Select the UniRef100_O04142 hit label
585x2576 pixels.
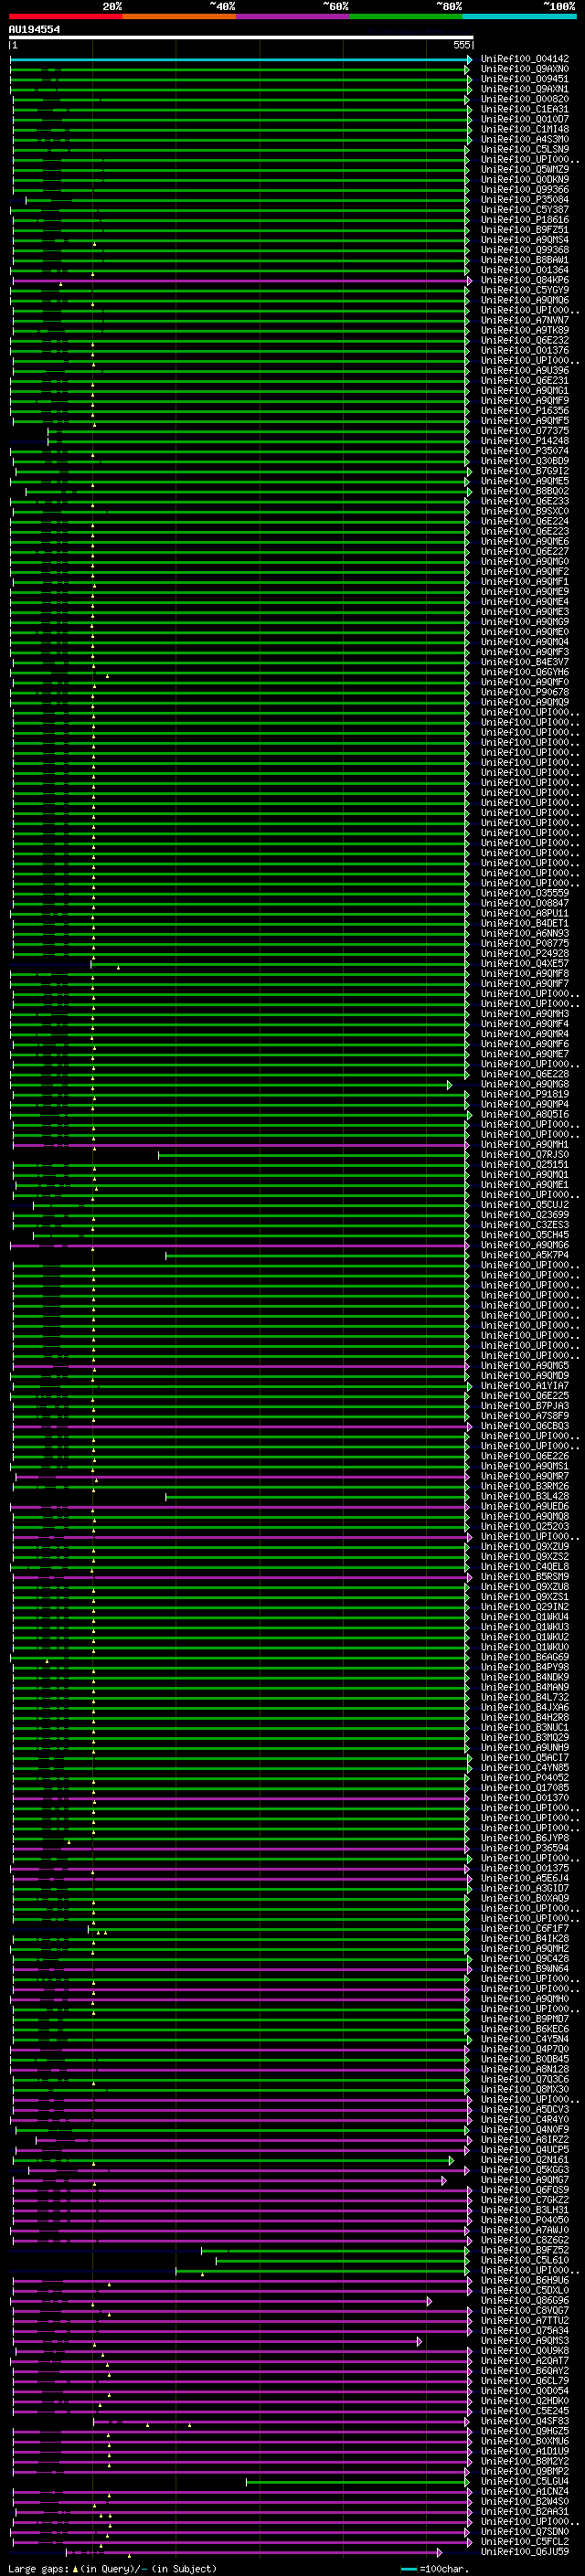pos(525,59)
